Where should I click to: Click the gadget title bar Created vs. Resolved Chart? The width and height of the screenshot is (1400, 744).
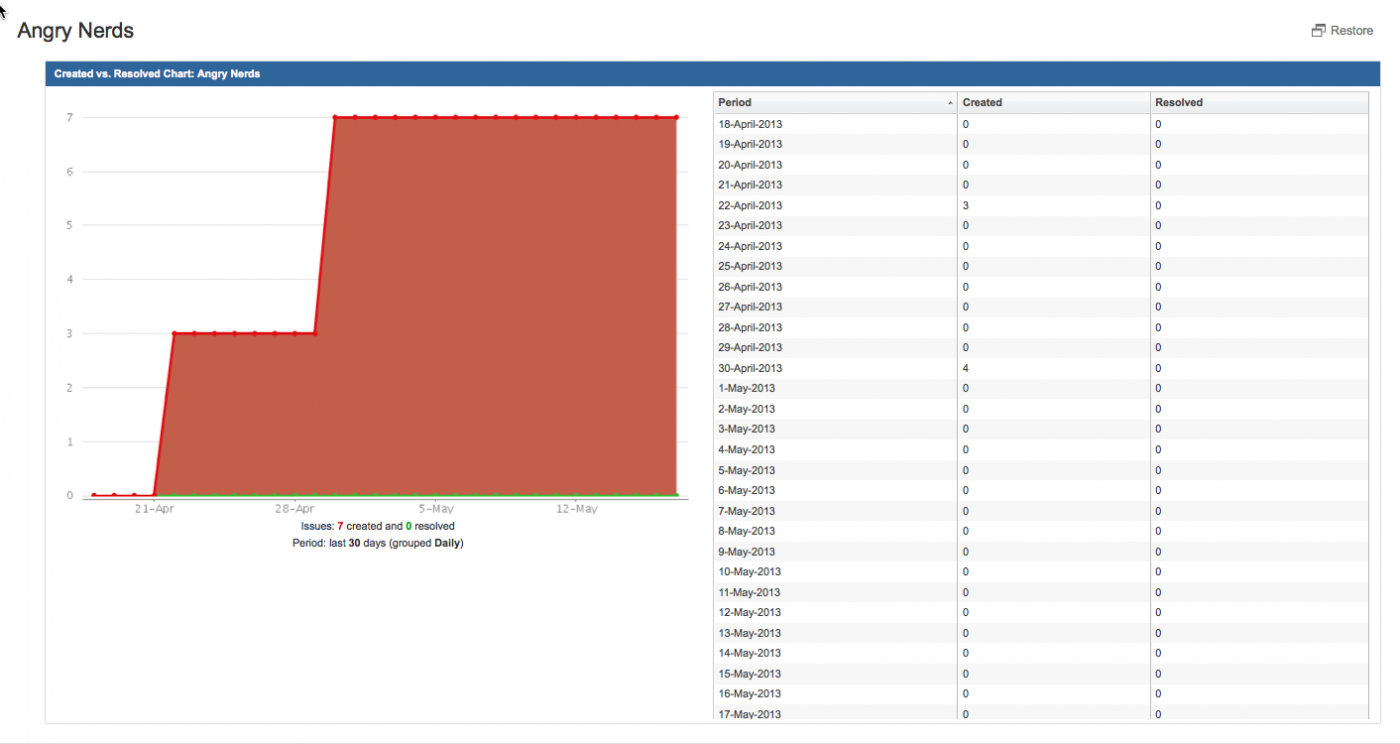(x=157, y=74)
